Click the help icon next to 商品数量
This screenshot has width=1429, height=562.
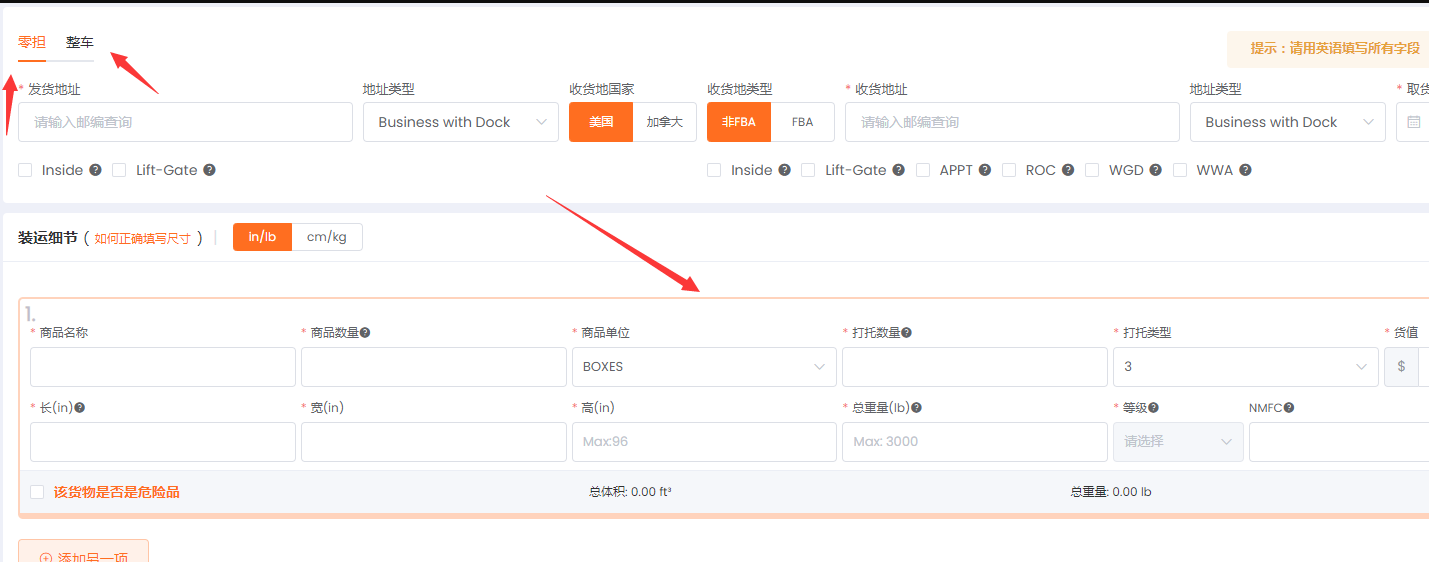[x=365, y=333]
